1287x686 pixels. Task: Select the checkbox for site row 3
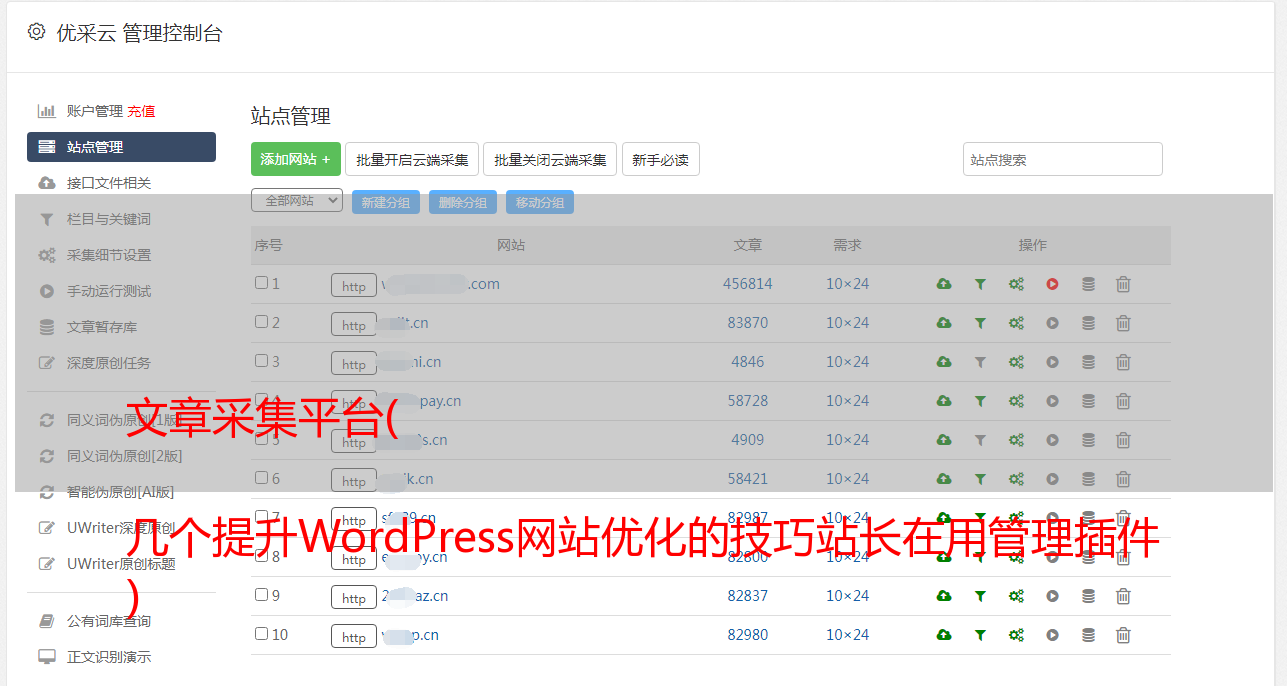[x=261, y=361]
